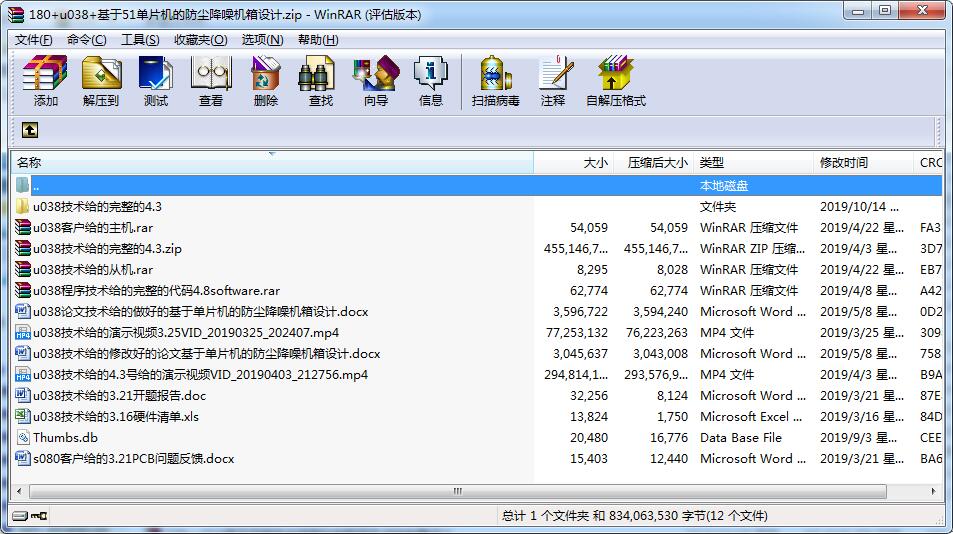Click icon of u038技术给的完整的4.3.zip
953x534 pixels.
coord(22,248)
